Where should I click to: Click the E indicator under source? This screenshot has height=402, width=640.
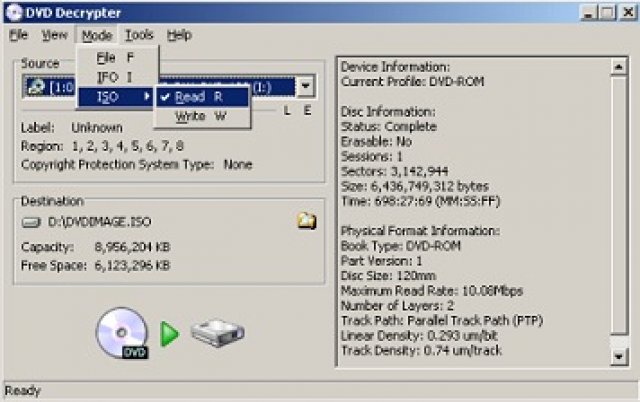click(307, 111)
